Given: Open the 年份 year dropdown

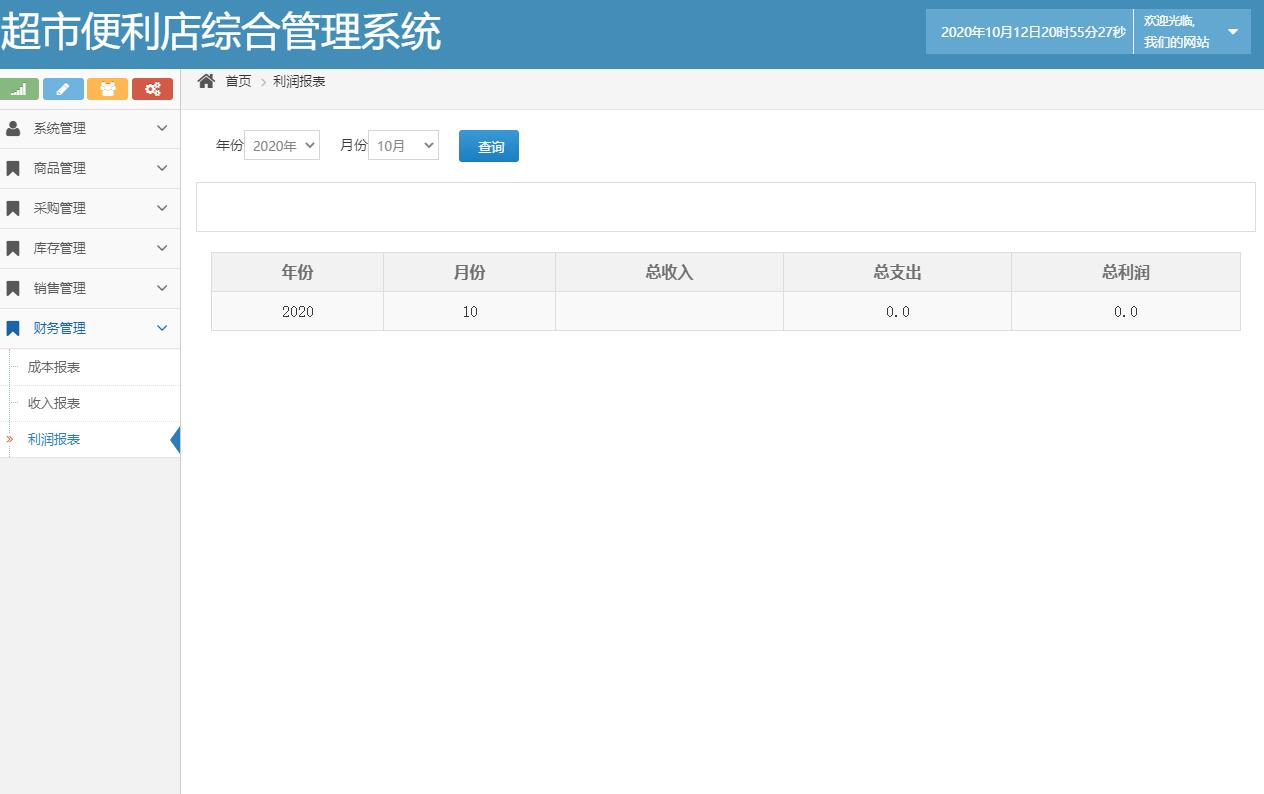Looking at the screenshot, I should tap(281, 144).
